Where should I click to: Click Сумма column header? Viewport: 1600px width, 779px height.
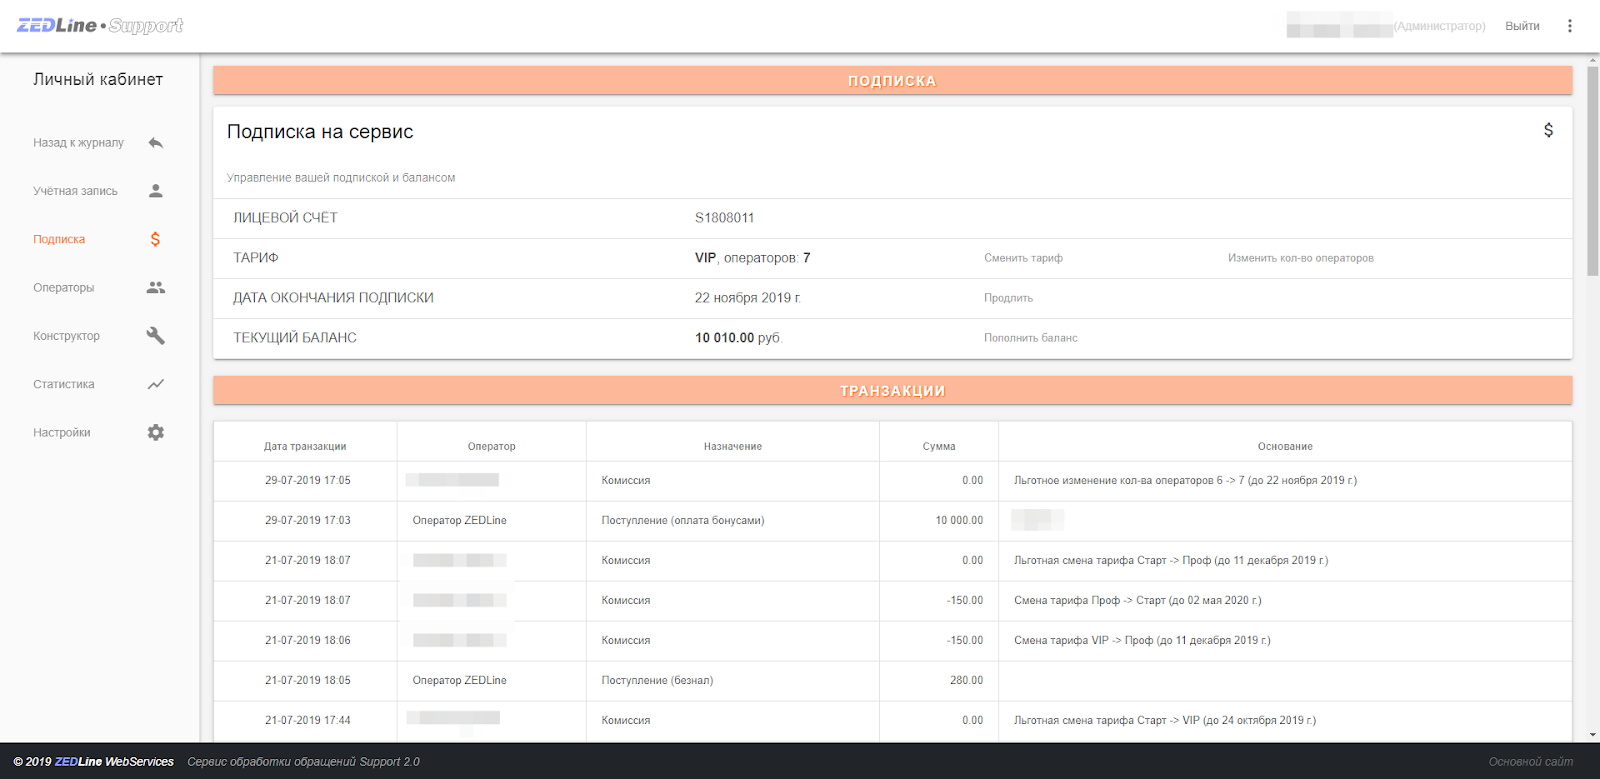938,446
